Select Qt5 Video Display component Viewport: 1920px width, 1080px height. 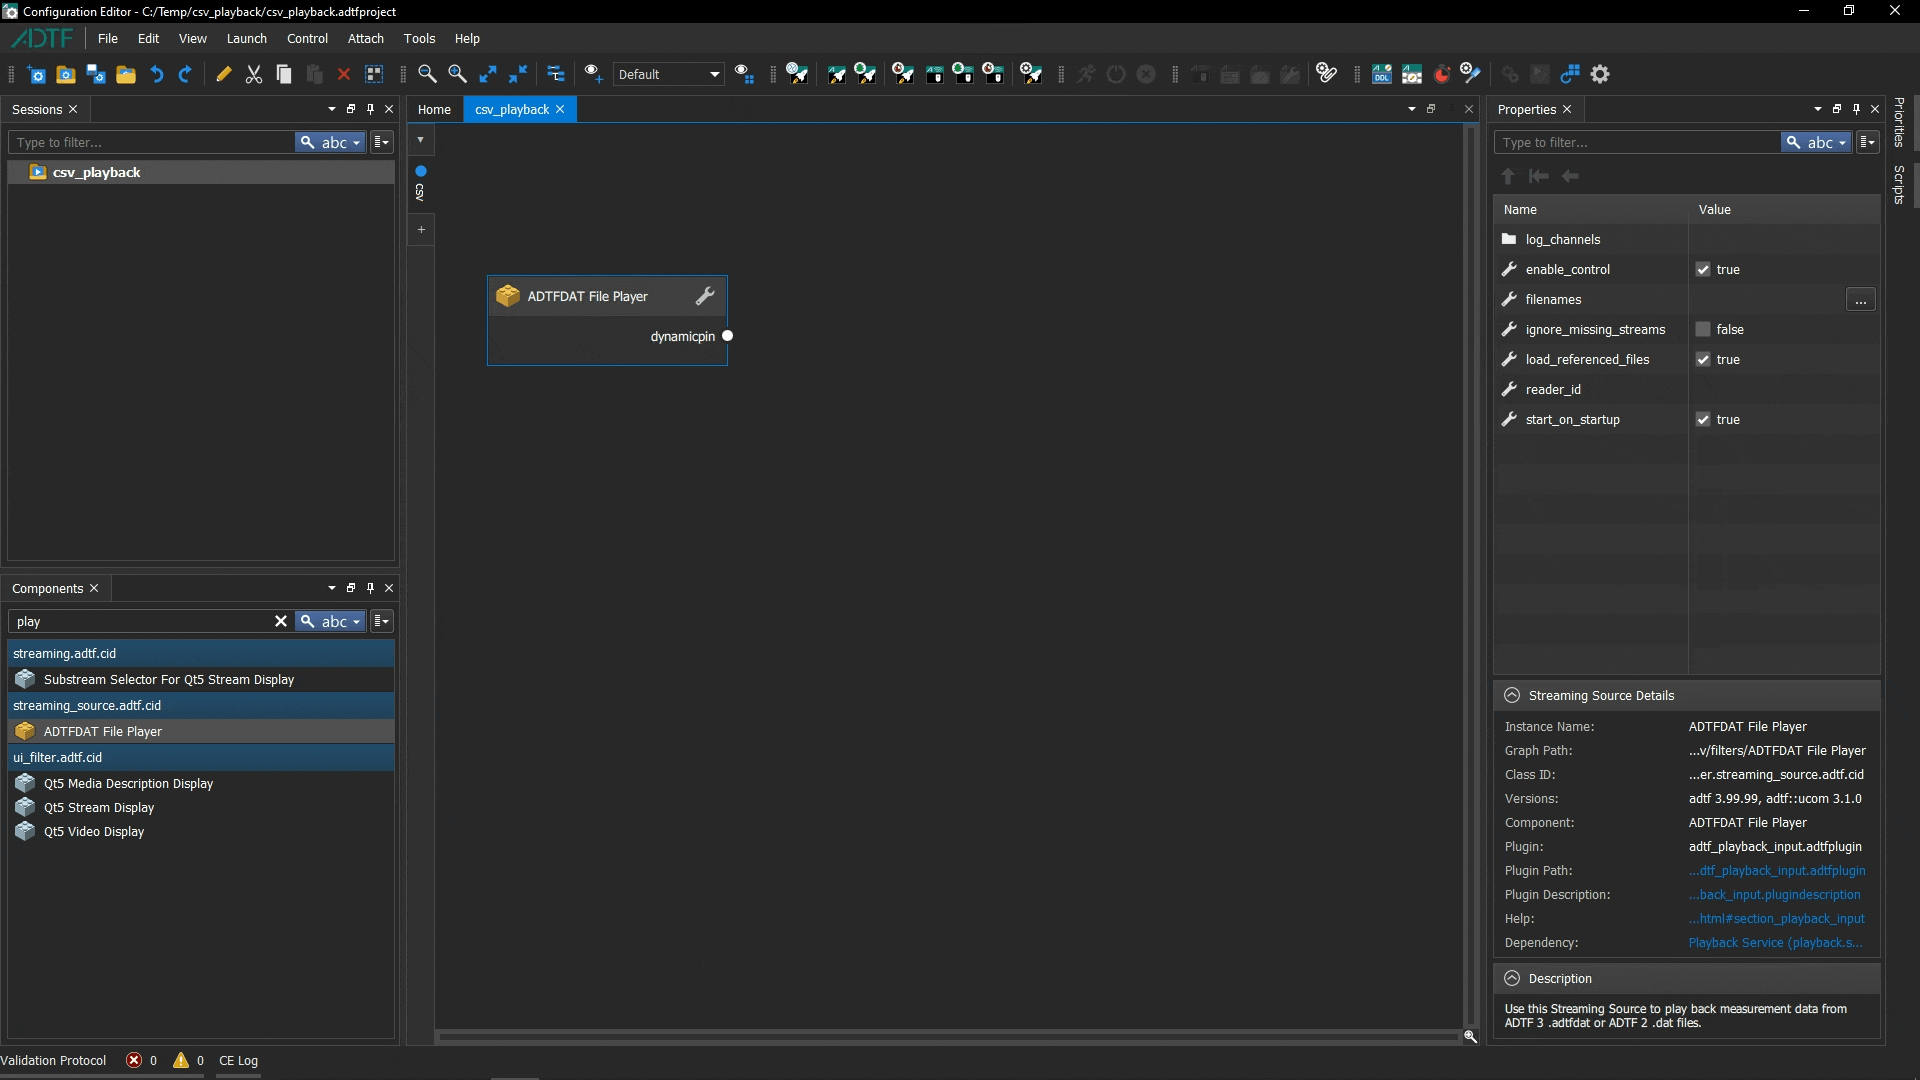pyautogui.click(x=201, y=831)
